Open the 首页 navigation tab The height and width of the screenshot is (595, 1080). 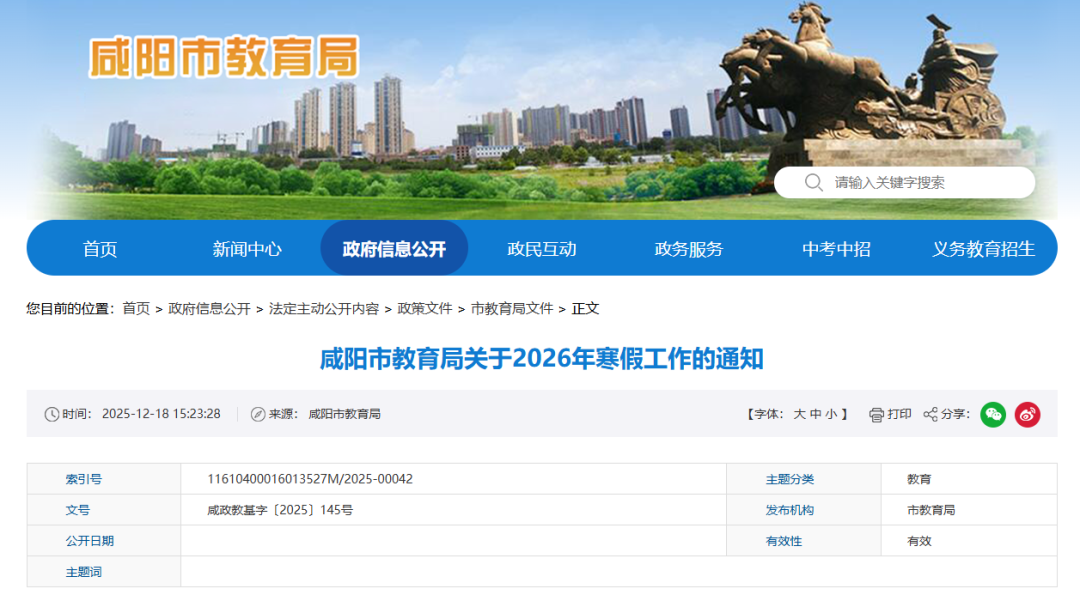100,249
